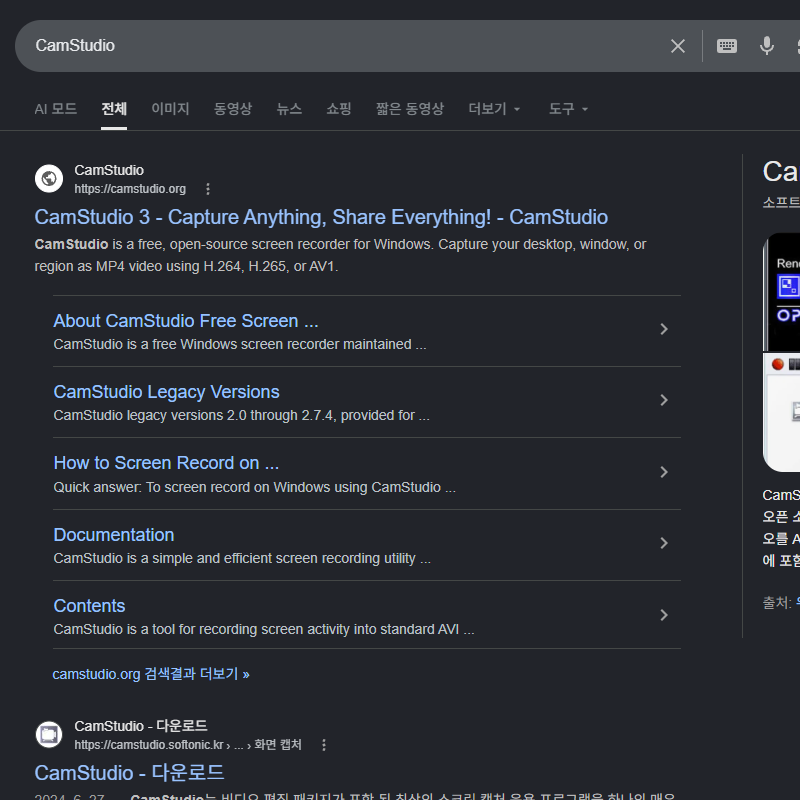The width and height of the screenshot is (800, 800).
Task: Click the CamStudio.org globe favicon
Action: [x=49, y=179]
